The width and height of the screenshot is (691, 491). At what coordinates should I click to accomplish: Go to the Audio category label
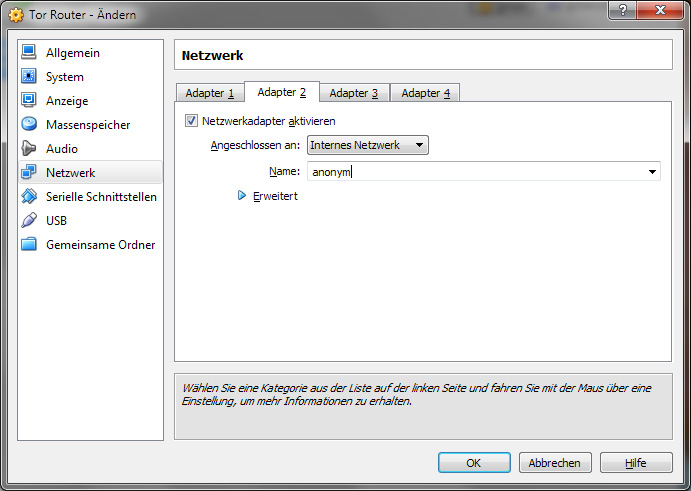[62, 149]
